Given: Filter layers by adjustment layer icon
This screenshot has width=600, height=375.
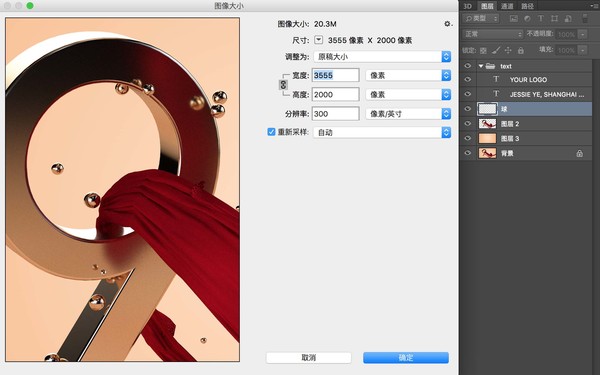Looking at the screenshot, I should click(527, 18).
